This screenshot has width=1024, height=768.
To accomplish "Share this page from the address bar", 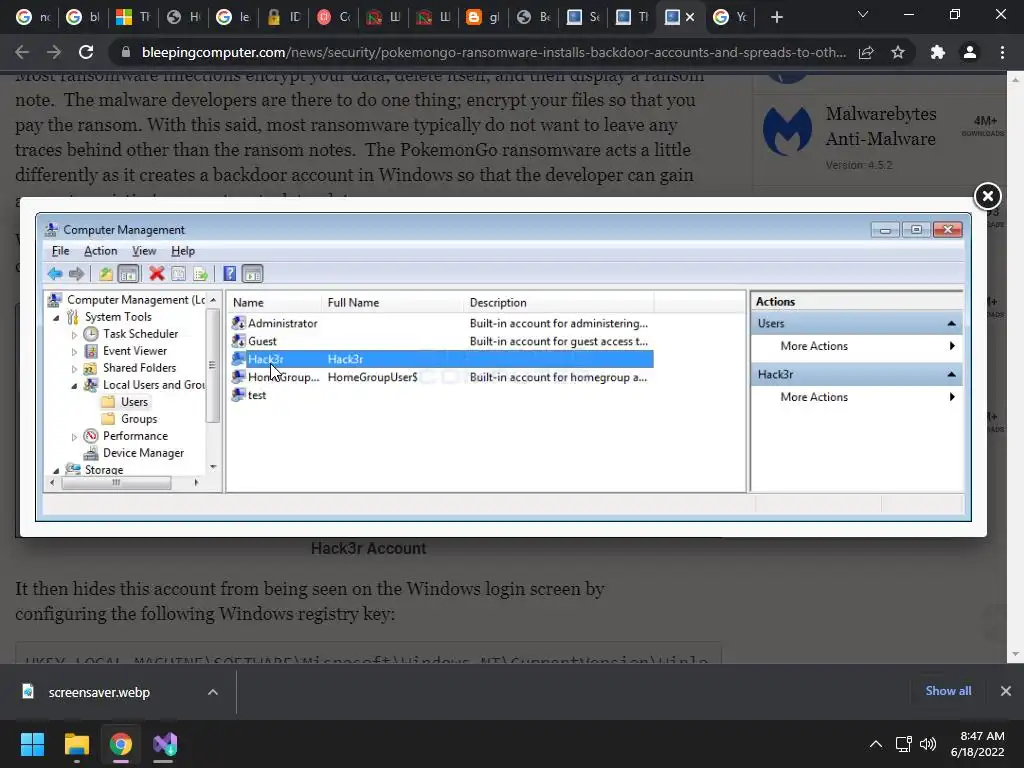I will [866, 52].
